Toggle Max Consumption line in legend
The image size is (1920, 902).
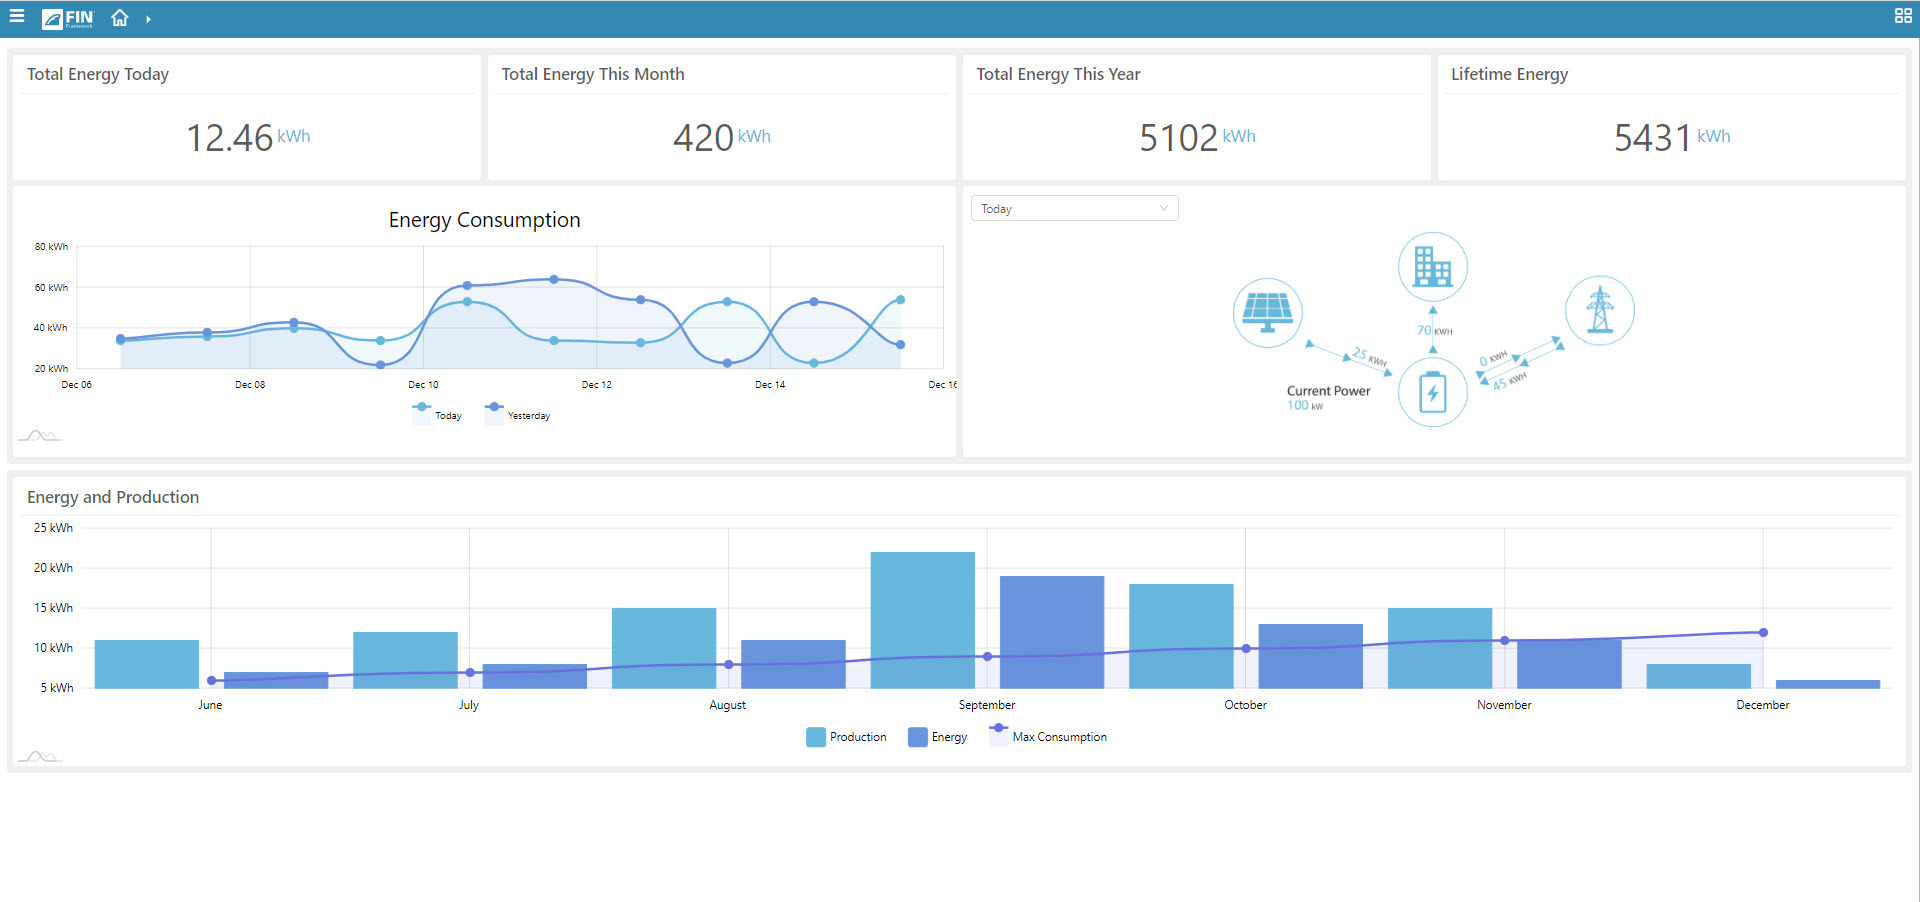pos(1048,737)
